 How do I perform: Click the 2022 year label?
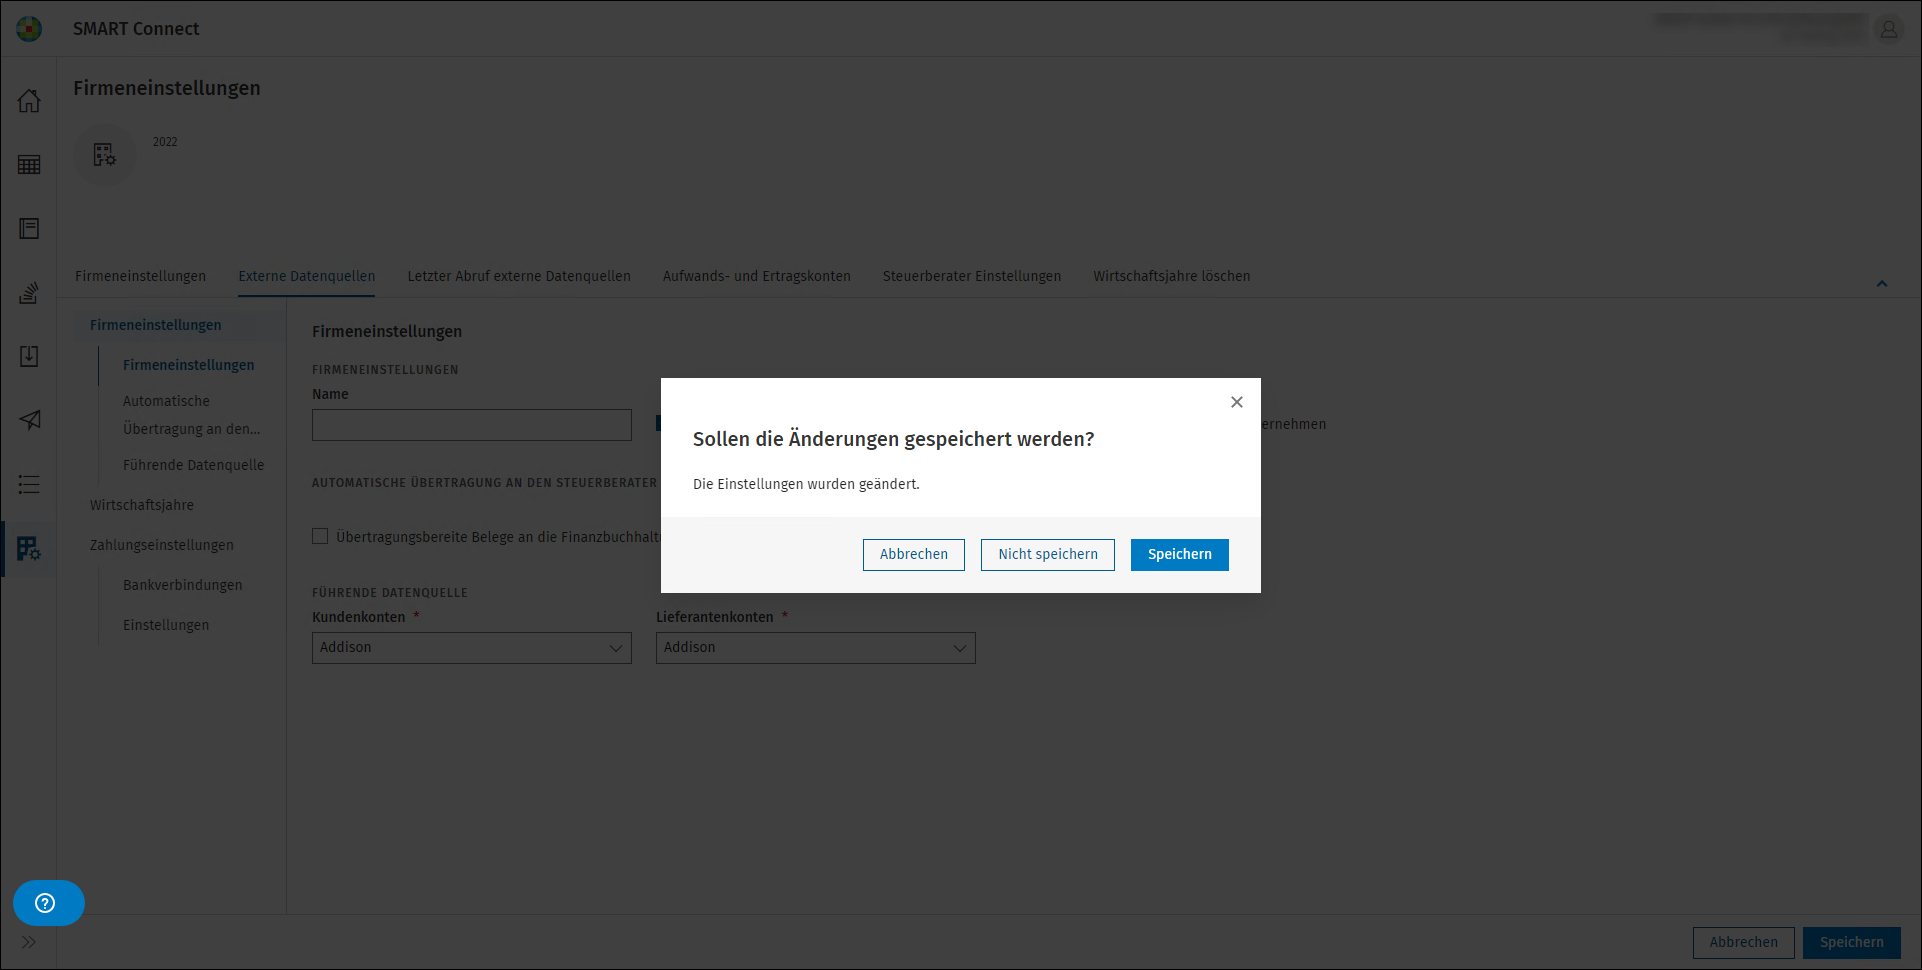(x=165, y=142)
